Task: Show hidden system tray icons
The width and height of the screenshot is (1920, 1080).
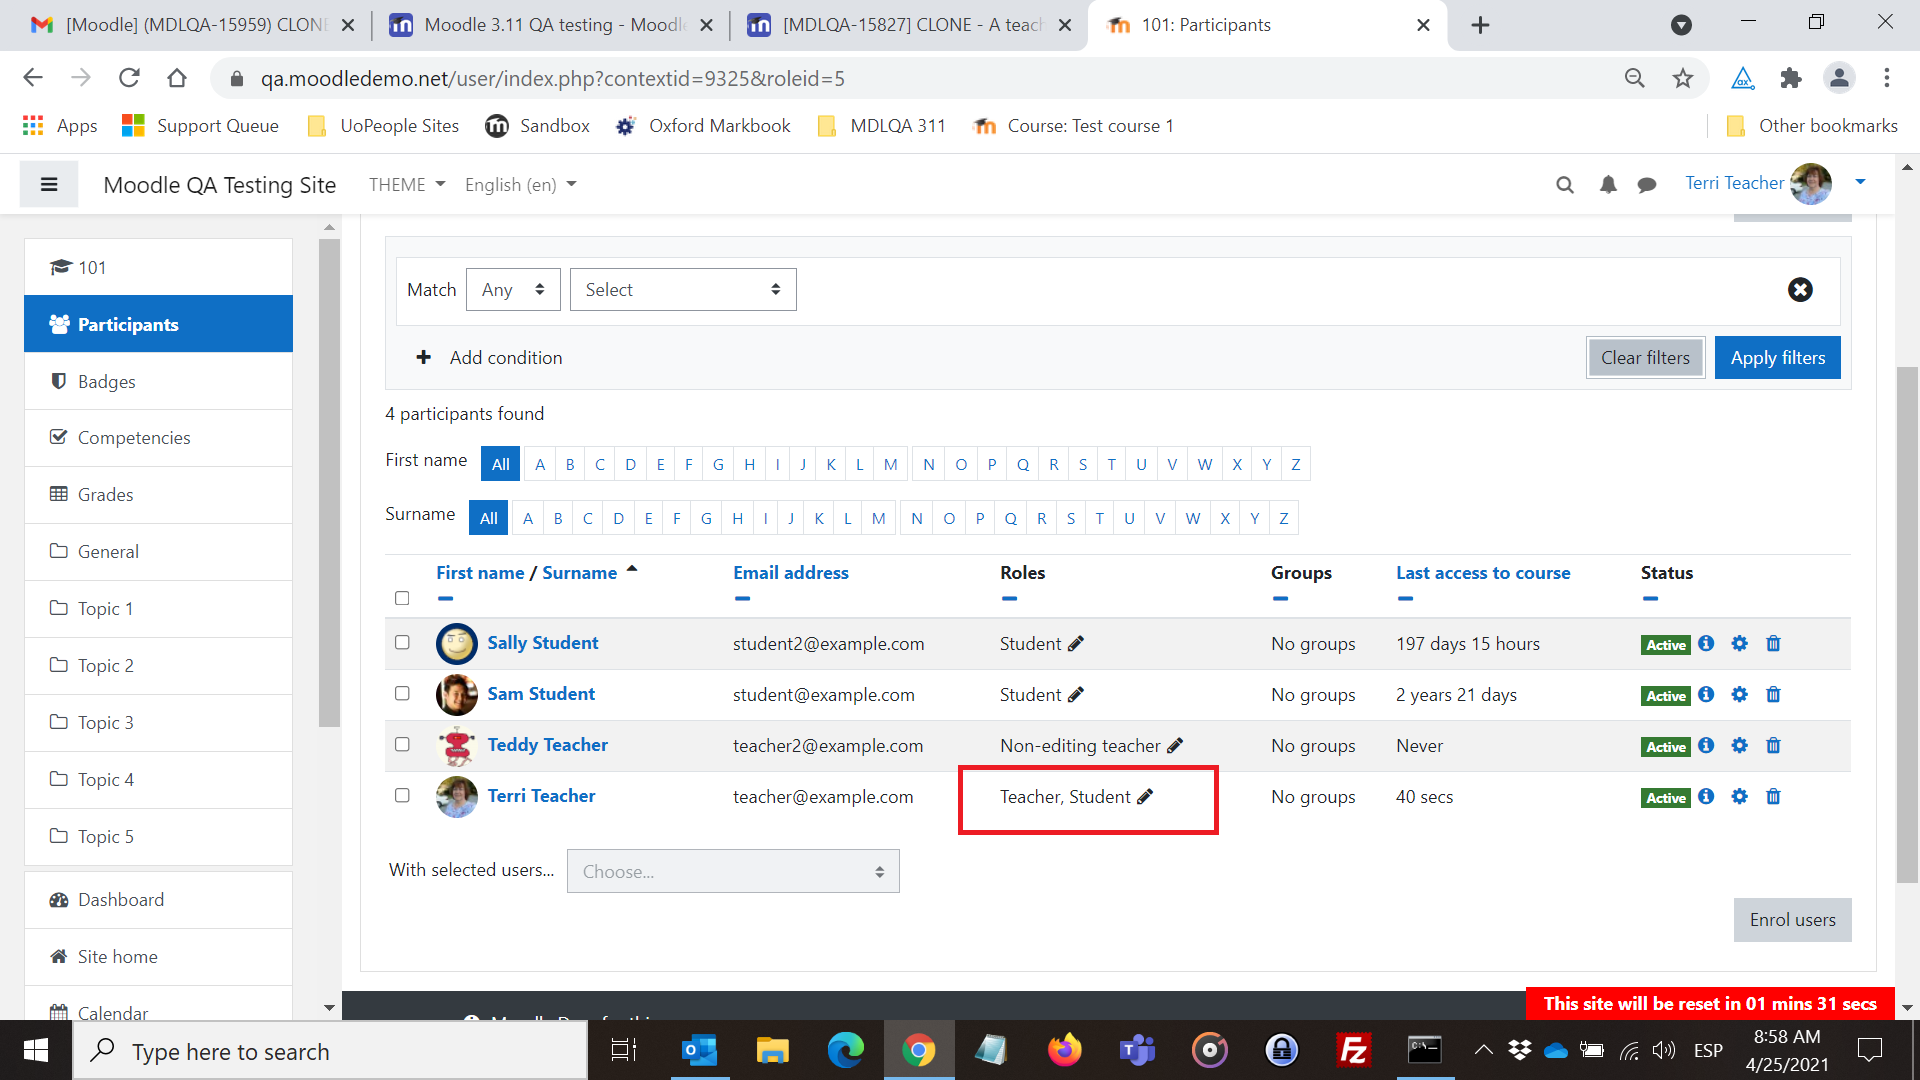Action: [x=1484, y=1050]
